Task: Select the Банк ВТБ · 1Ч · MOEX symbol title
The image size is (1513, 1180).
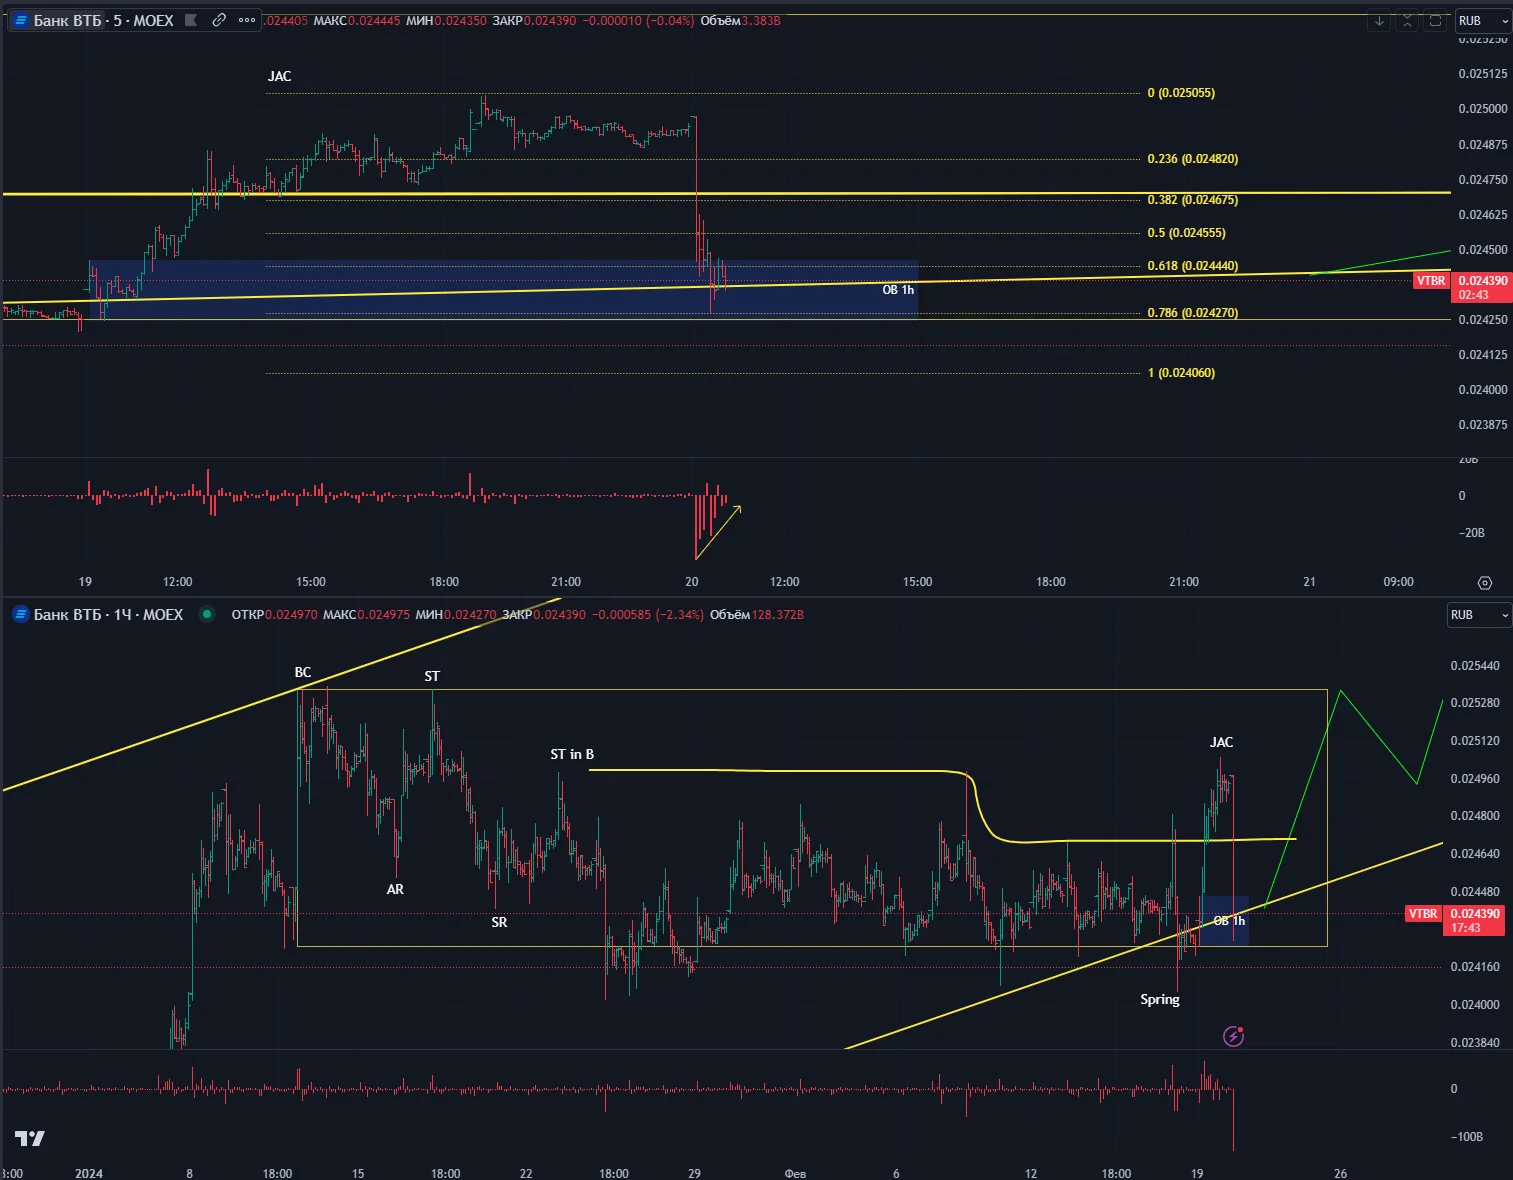Action: point(108,614)
